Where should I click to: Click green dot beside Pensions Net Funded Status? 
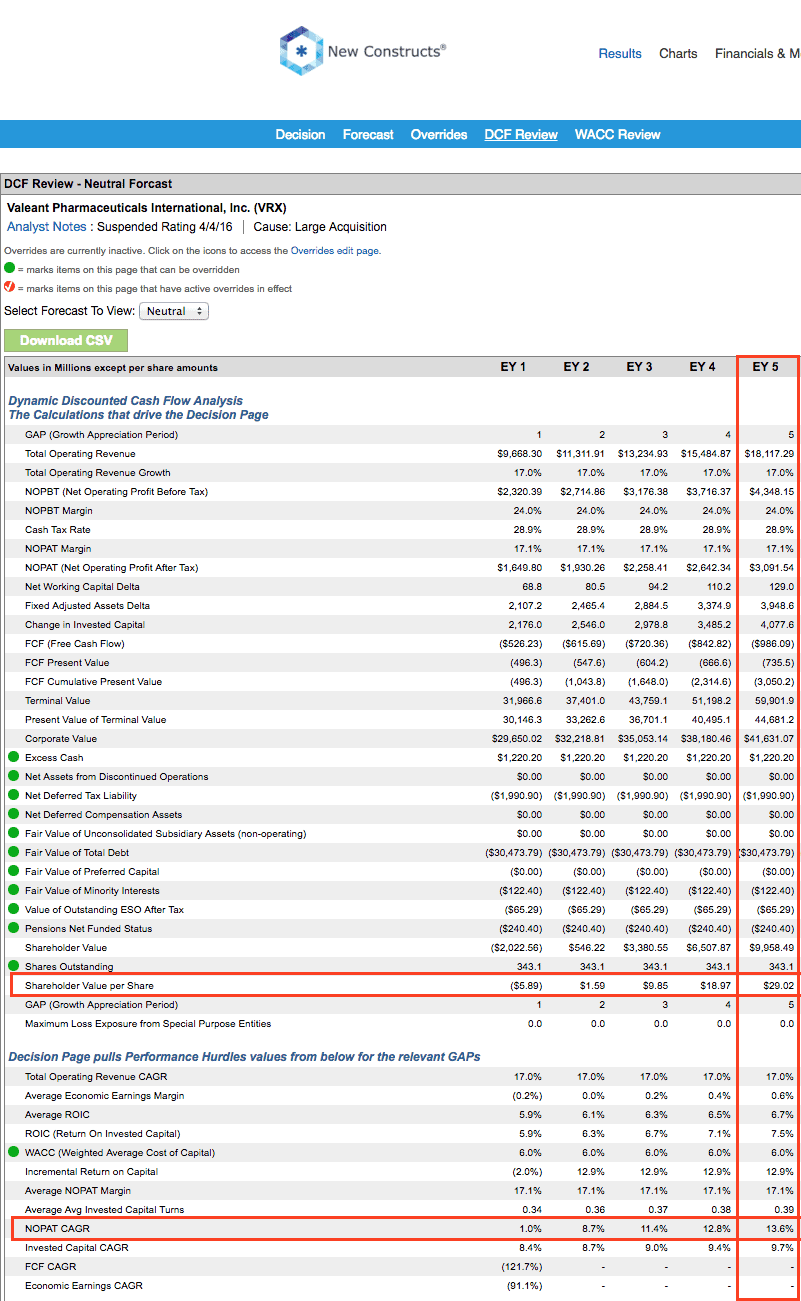click(13, 928)
